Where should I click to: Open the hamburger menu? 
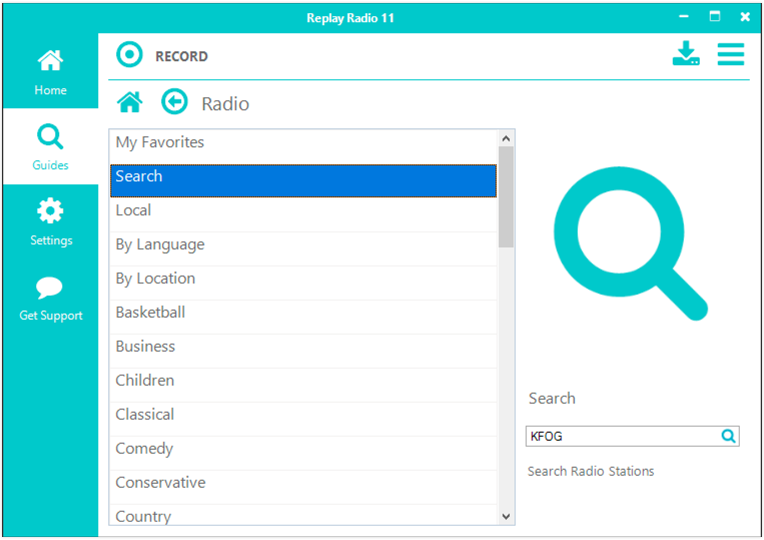coord(730,54)
